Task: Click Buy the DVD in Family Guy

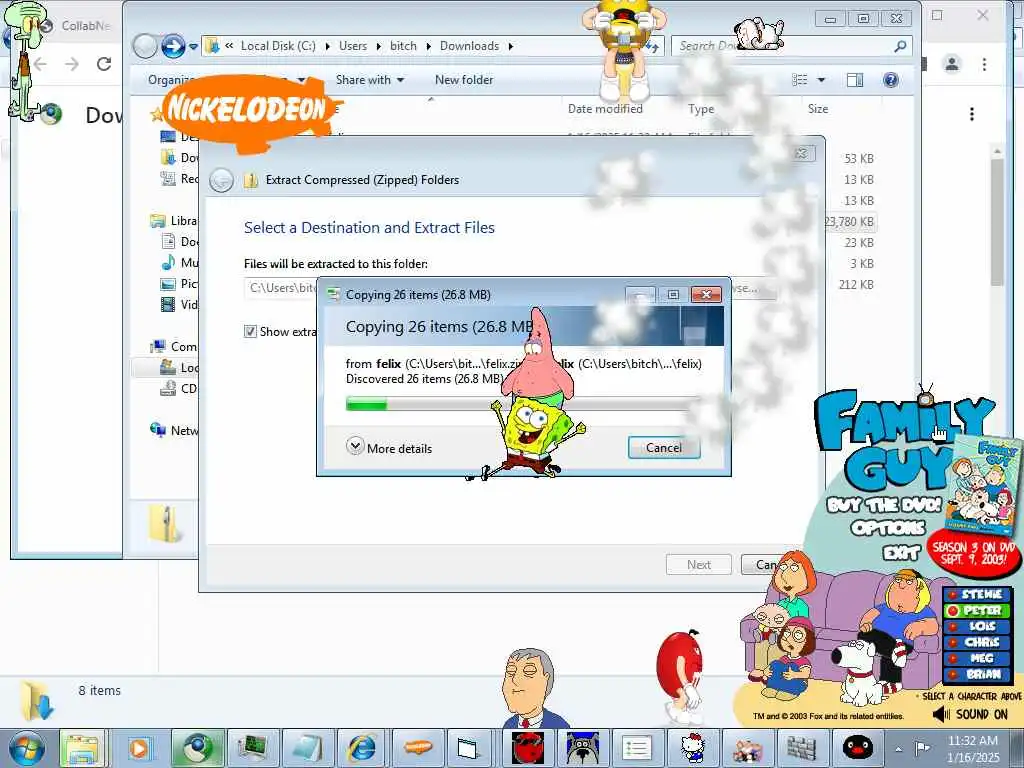Action: click(884, 505)
